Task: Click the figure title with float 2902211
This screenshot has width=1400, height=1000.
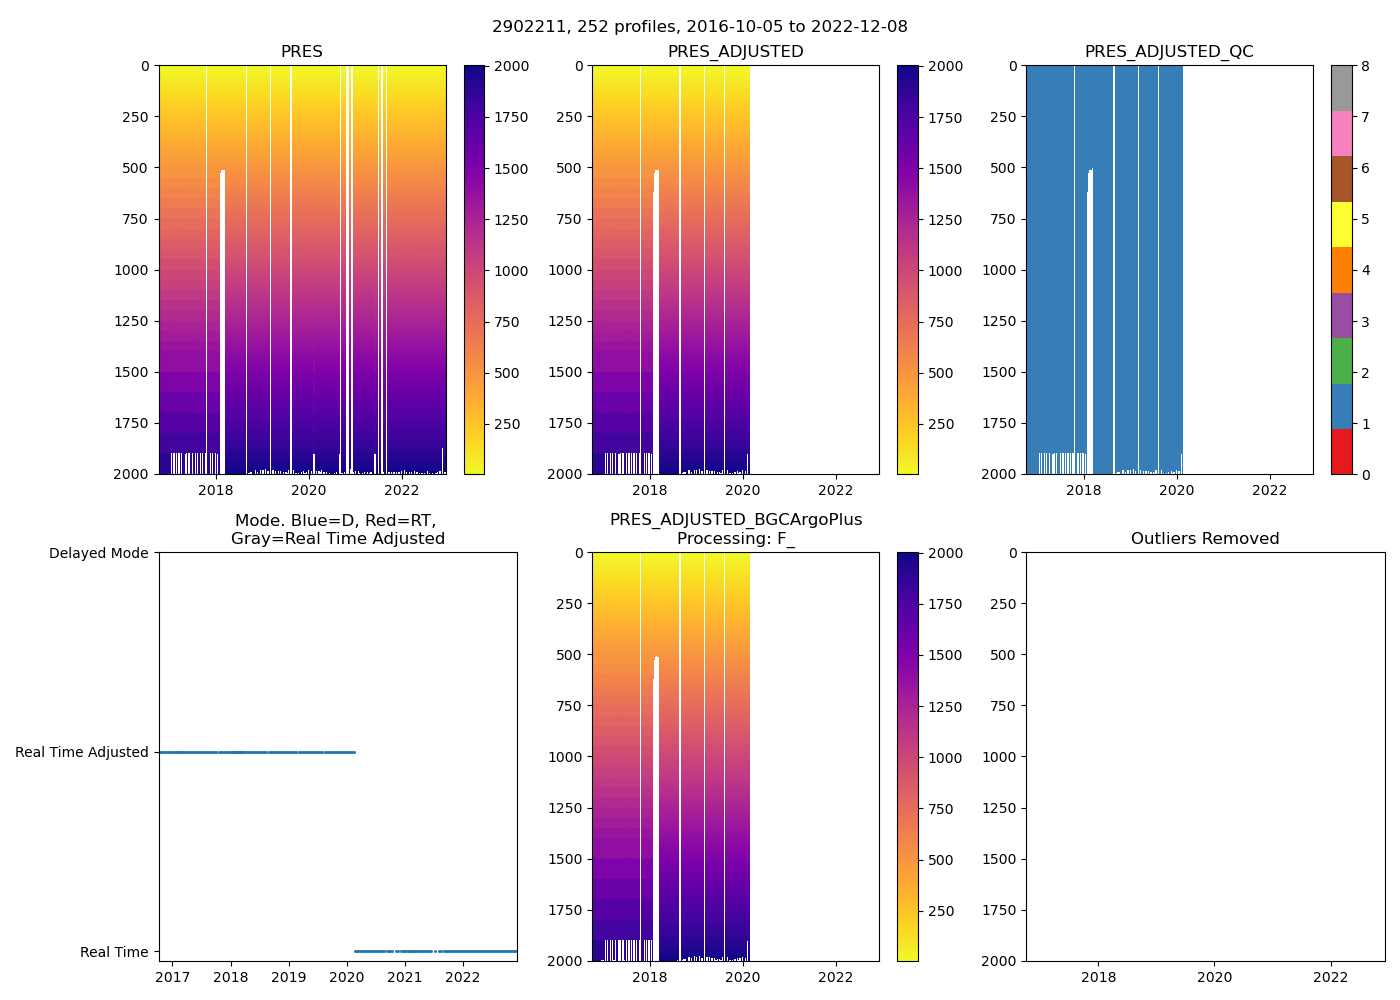Action: pos(699,27)
